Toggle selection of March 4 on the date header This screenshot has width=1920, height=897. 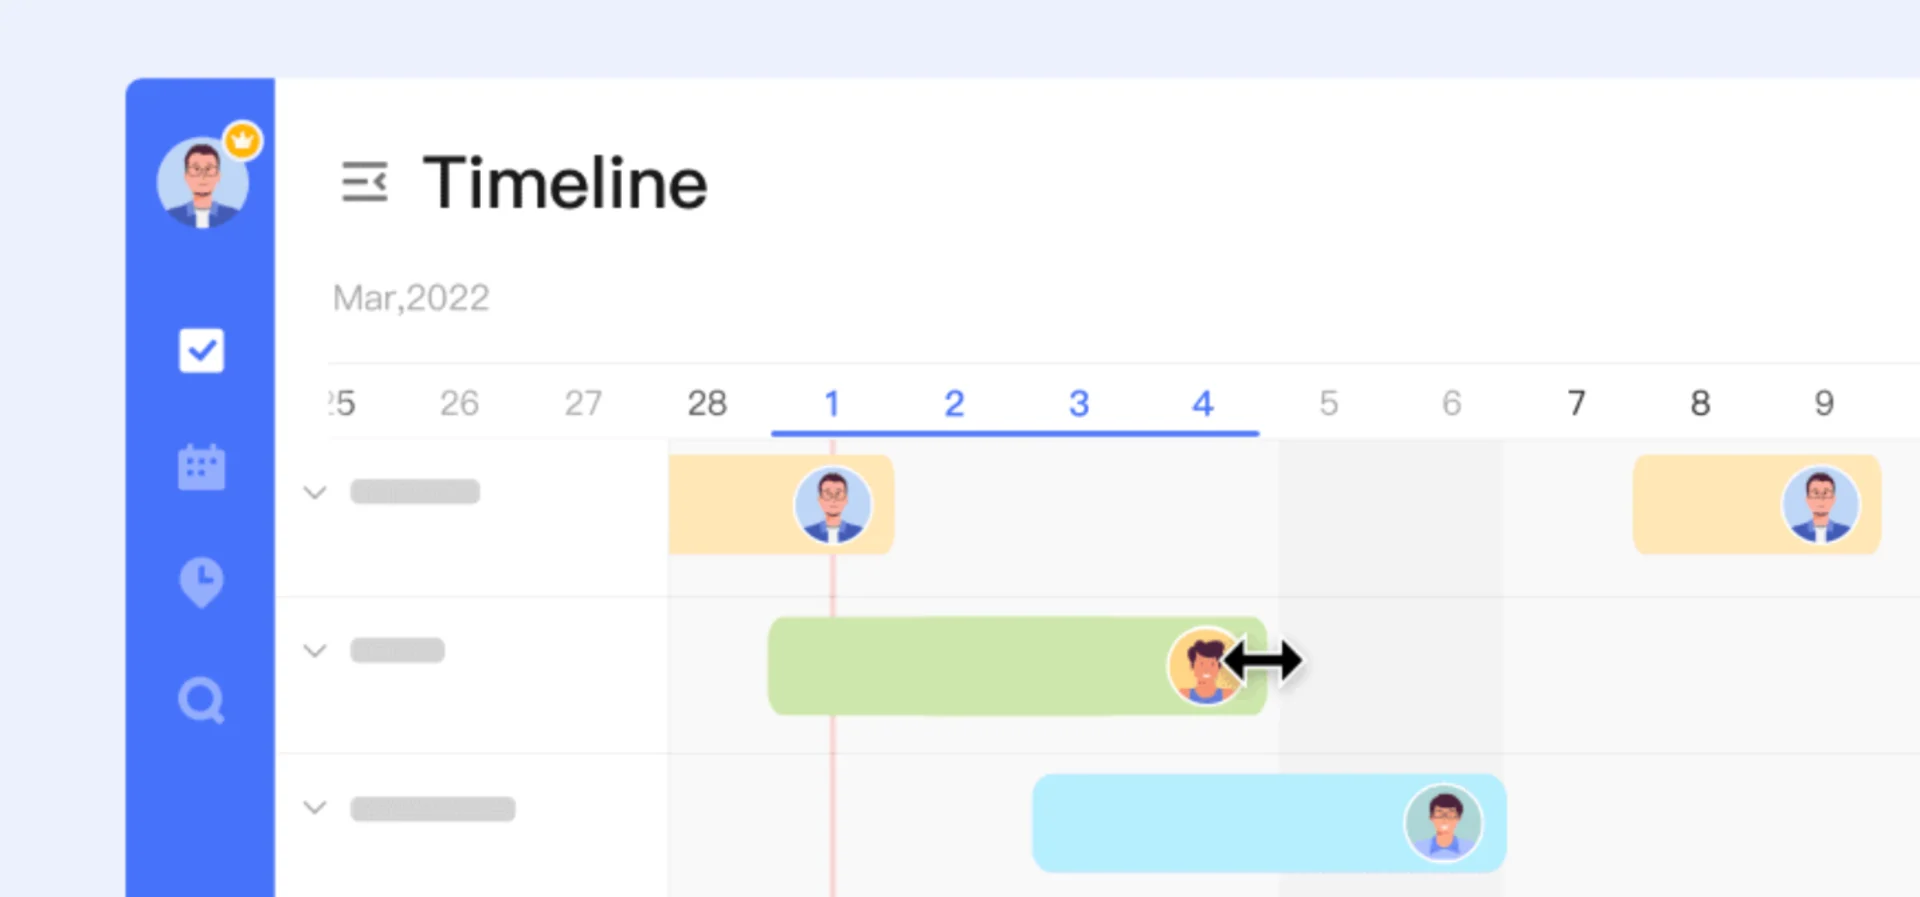pyautogui.click(x=1202, y=402)
